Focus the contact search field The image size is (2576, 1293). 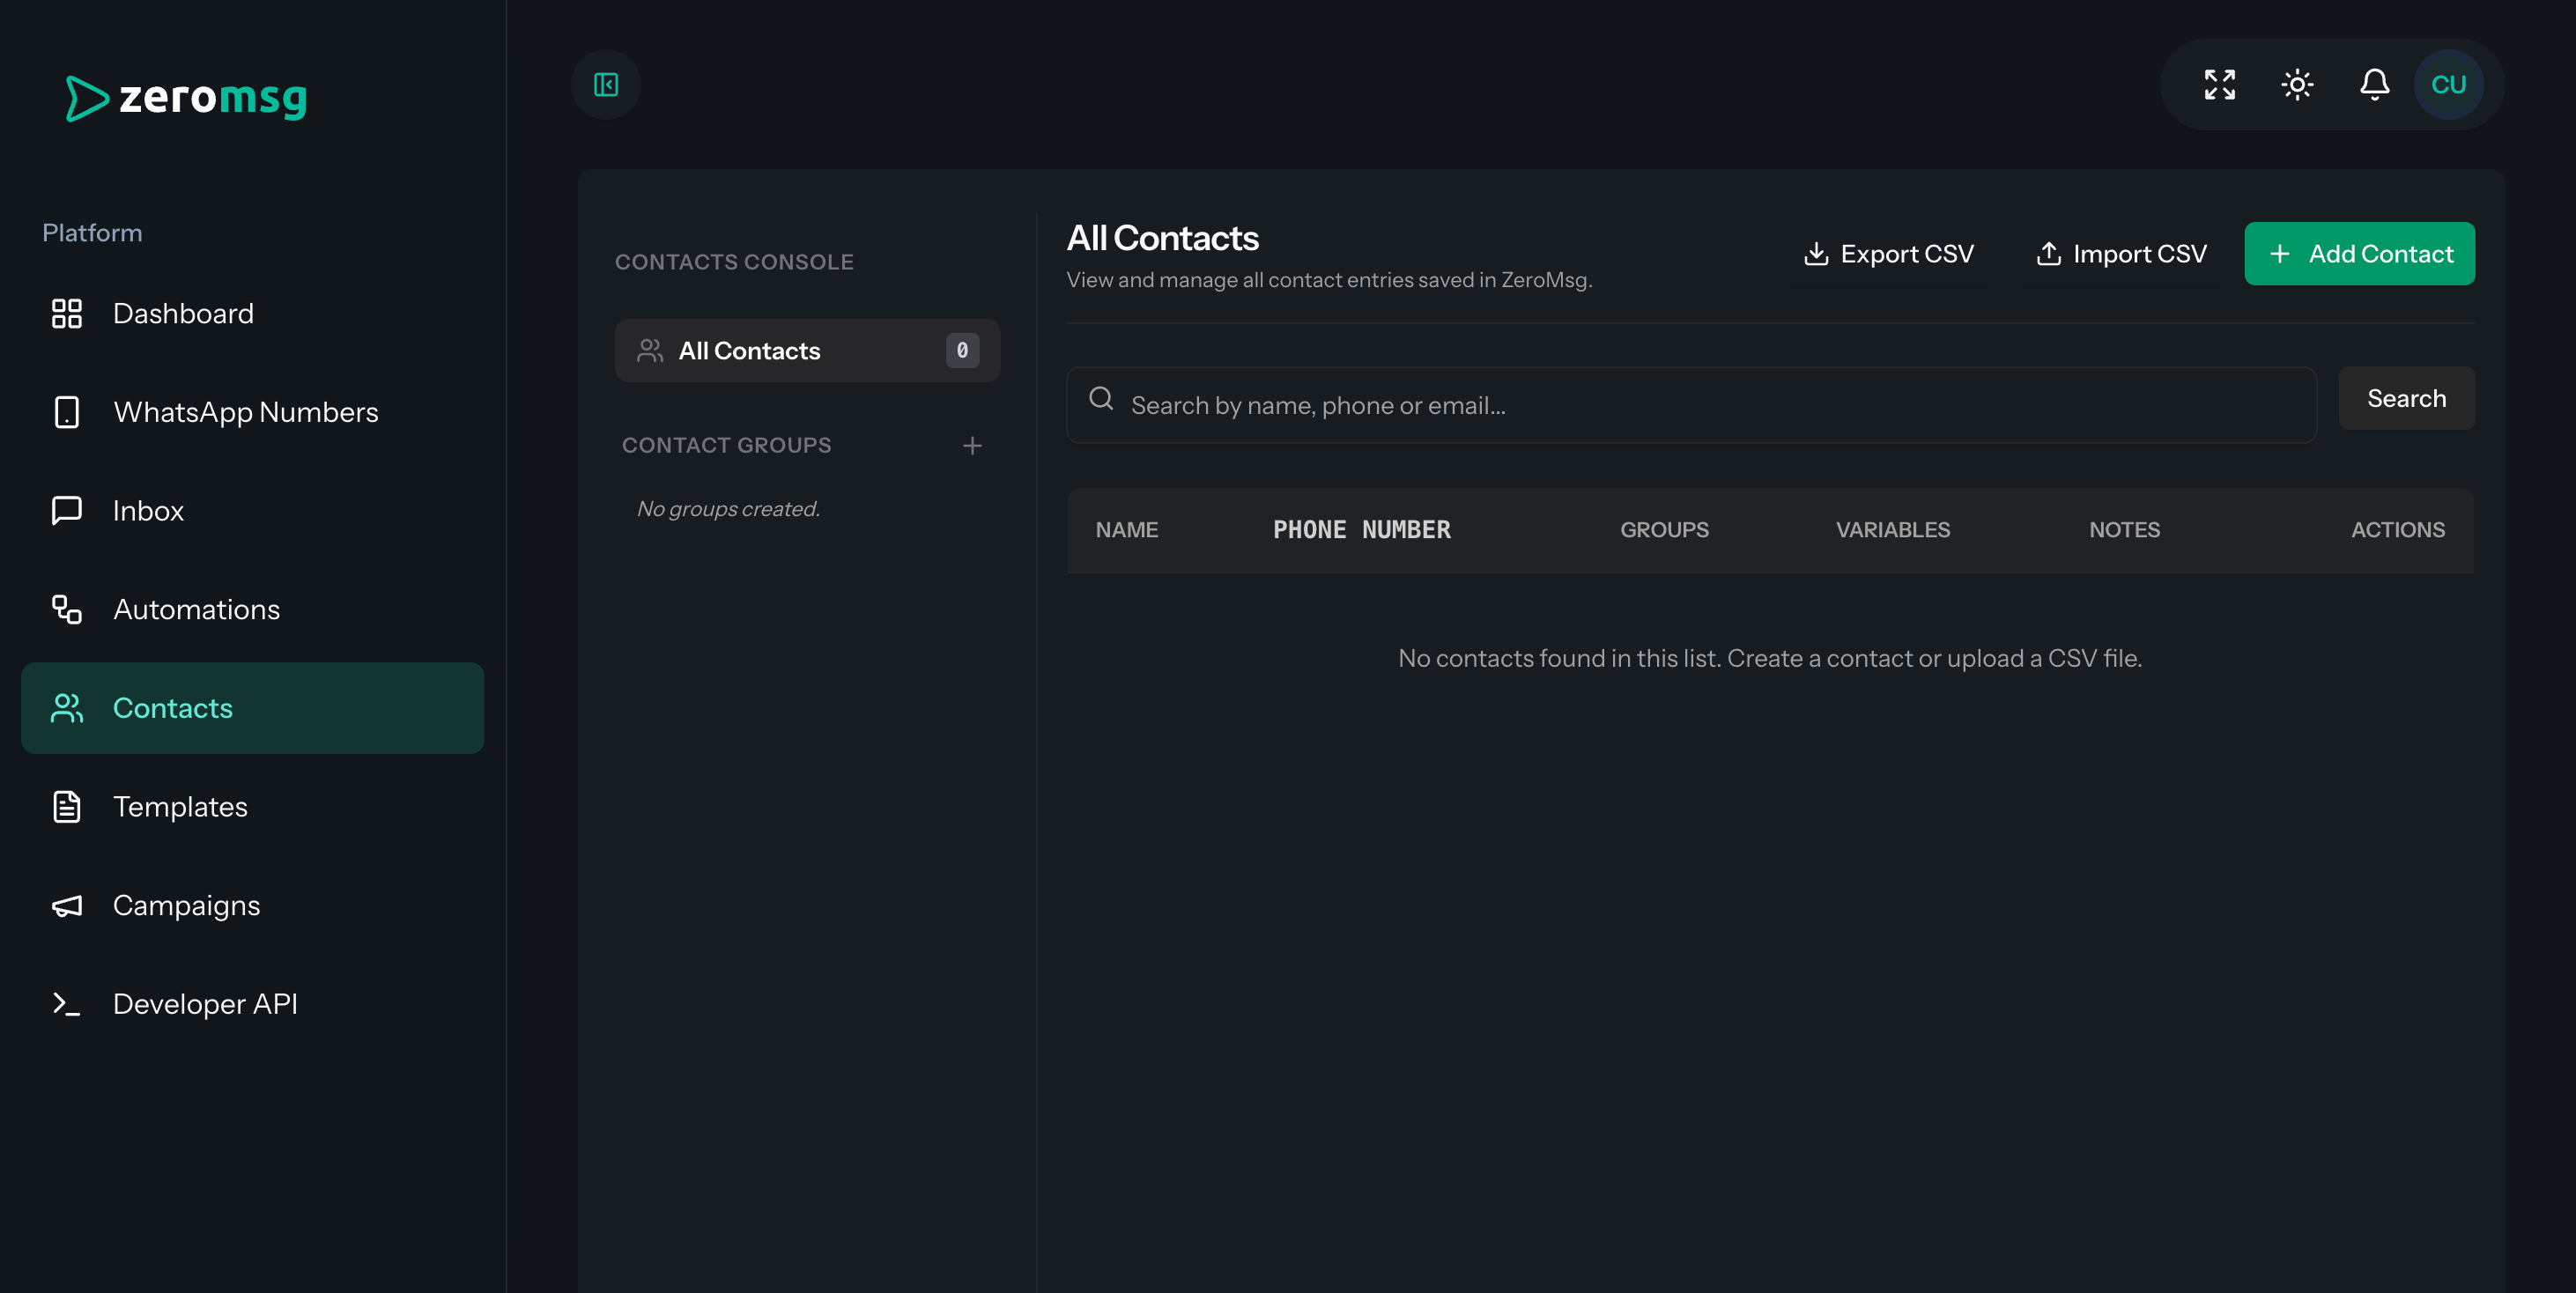[1691, 405]
